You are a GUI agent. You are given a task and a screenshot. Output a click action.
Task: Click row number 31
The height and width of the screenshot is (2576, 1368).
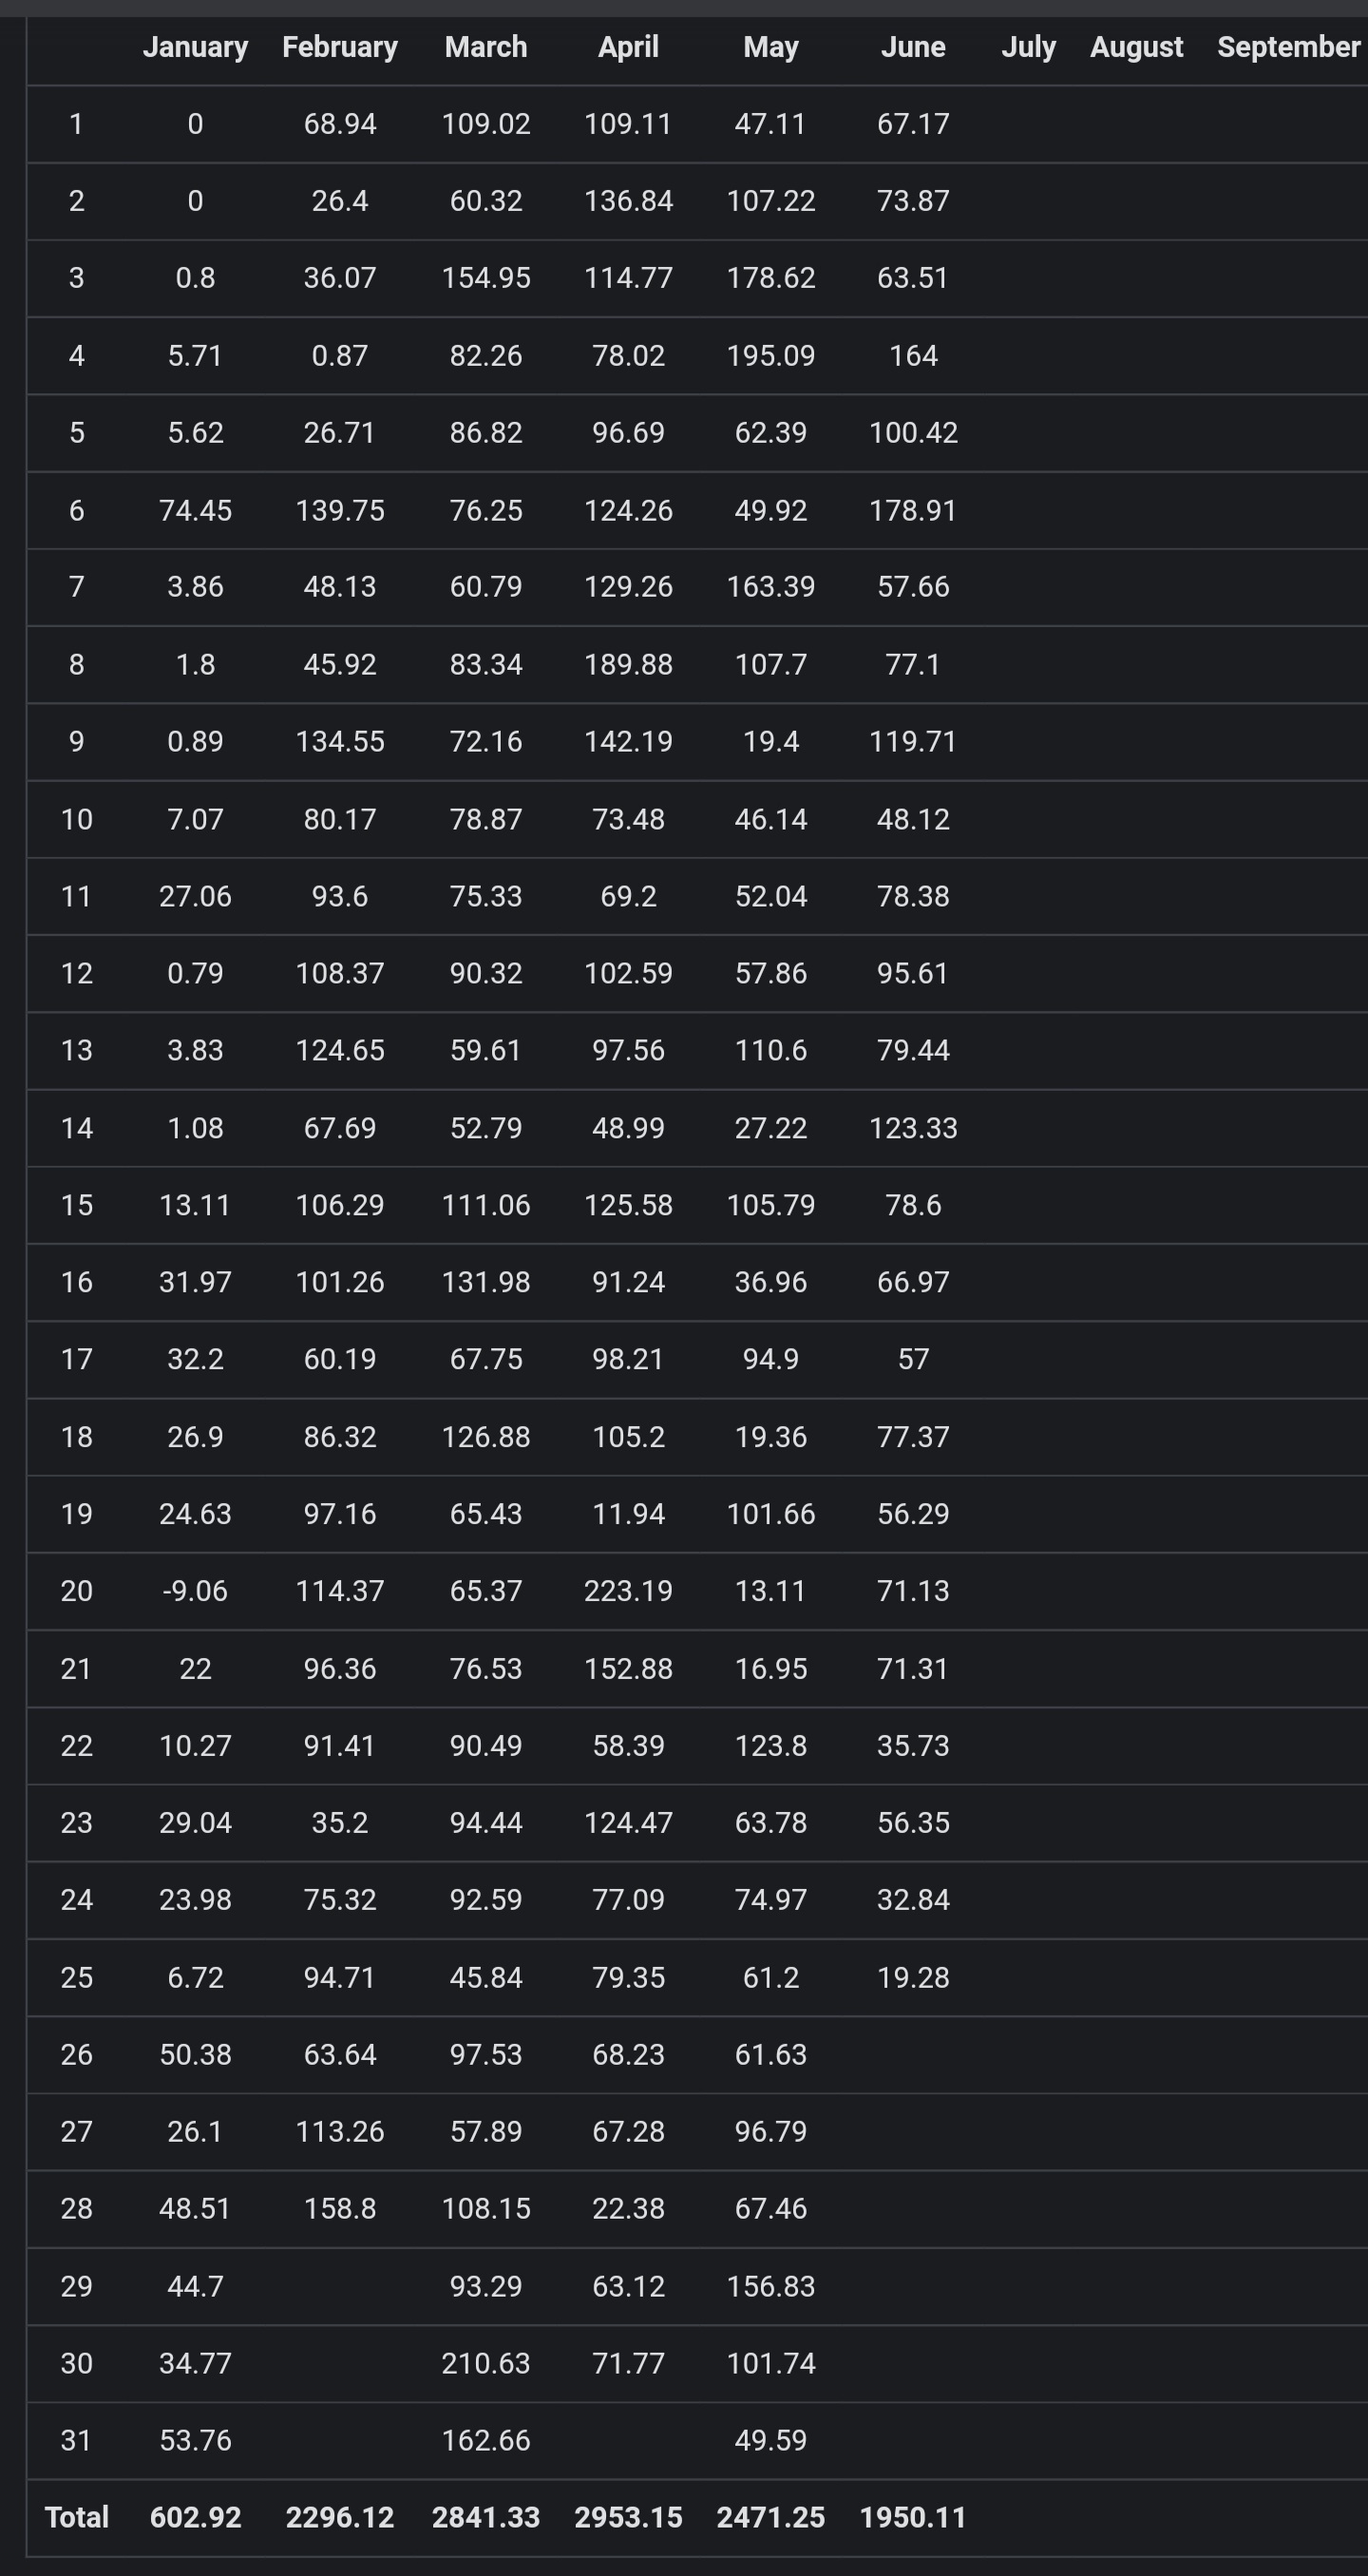click(77, 2440)
